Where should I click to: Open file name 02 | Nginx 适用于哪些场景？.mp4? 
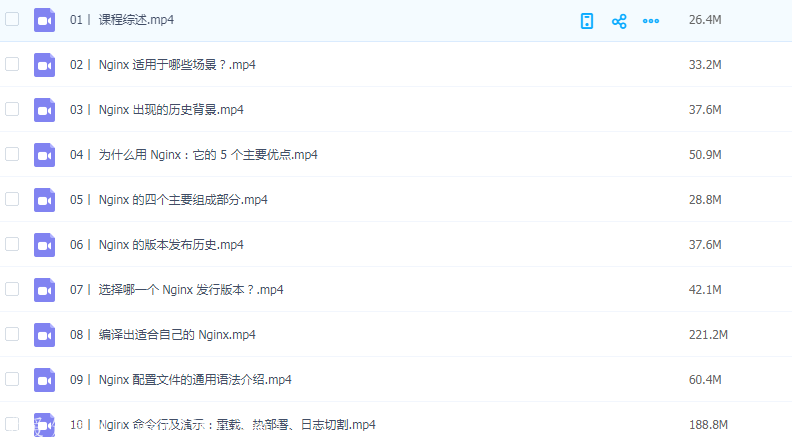point(163,65)
